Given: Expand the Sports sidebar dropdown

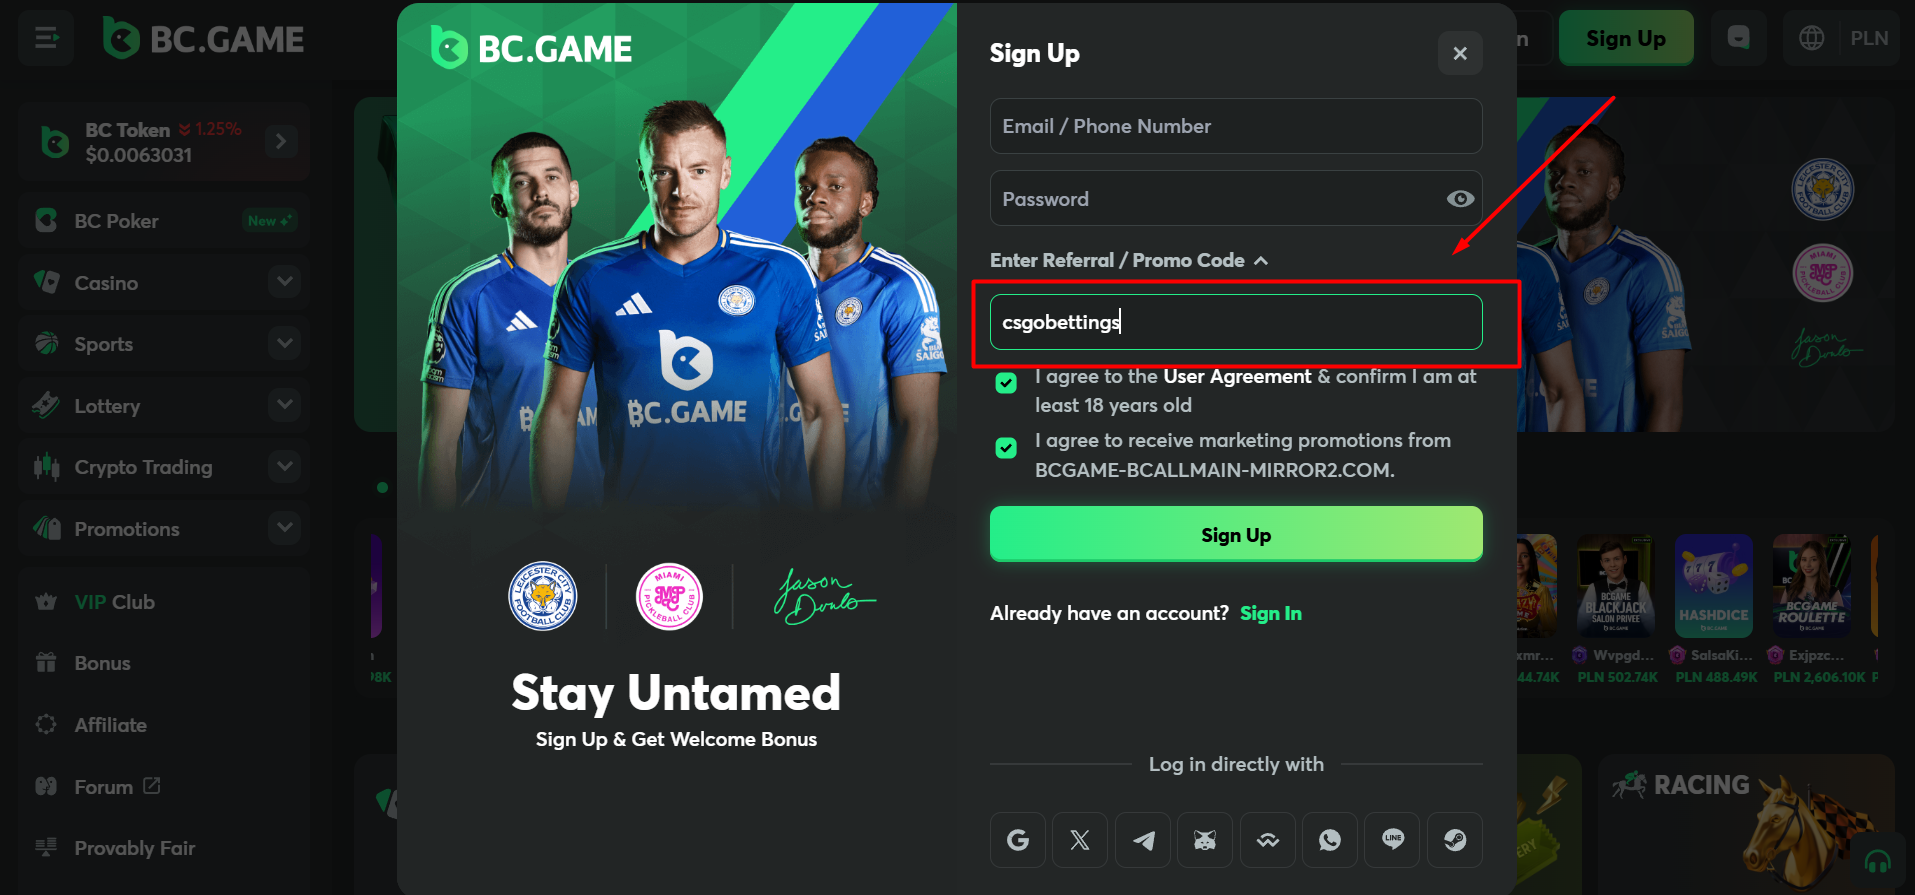Looking at the screenshot, I should coord(285,344).
